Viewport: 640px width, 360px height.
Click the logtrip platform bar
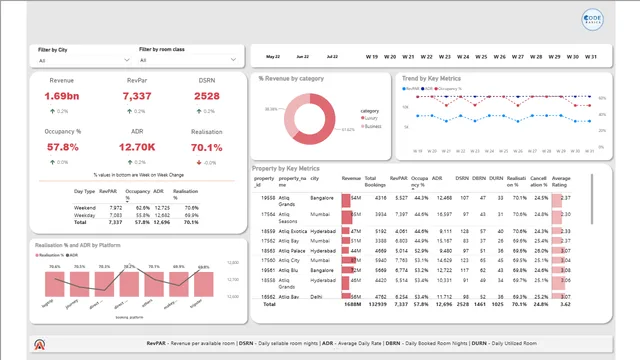click(x=55, y=284)
